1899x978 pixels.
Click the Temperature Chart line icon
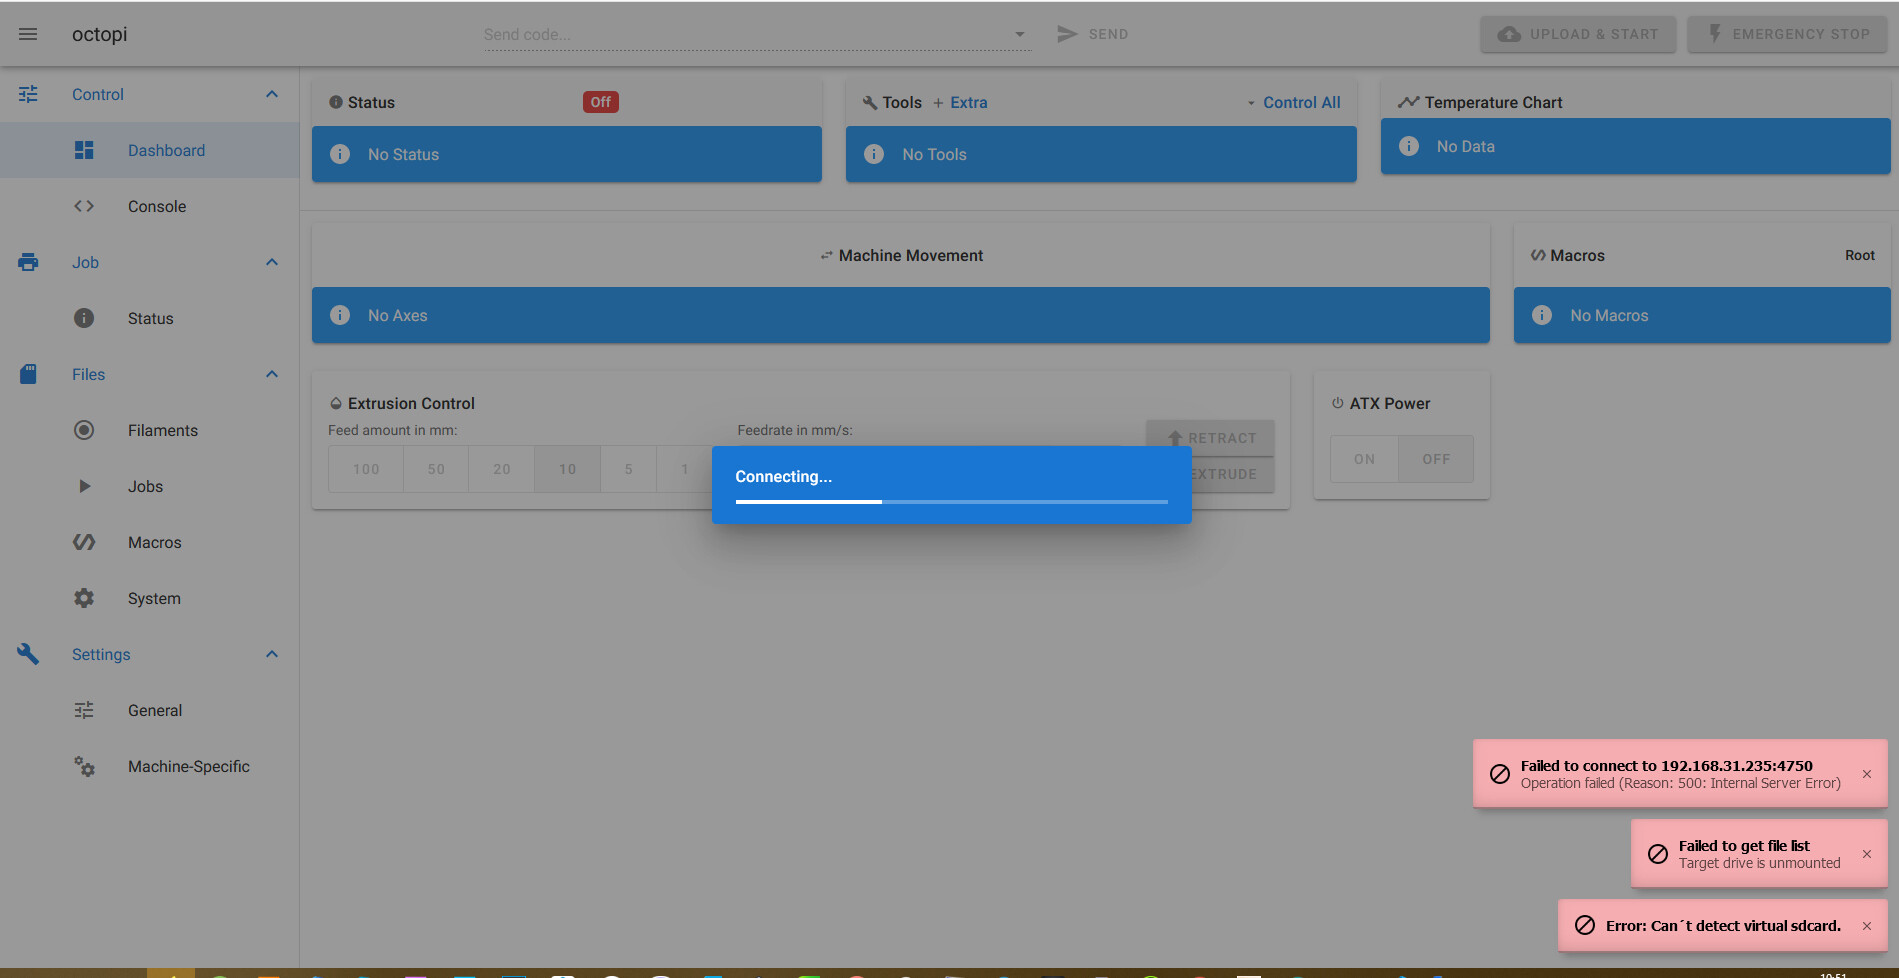[1408, 102]
